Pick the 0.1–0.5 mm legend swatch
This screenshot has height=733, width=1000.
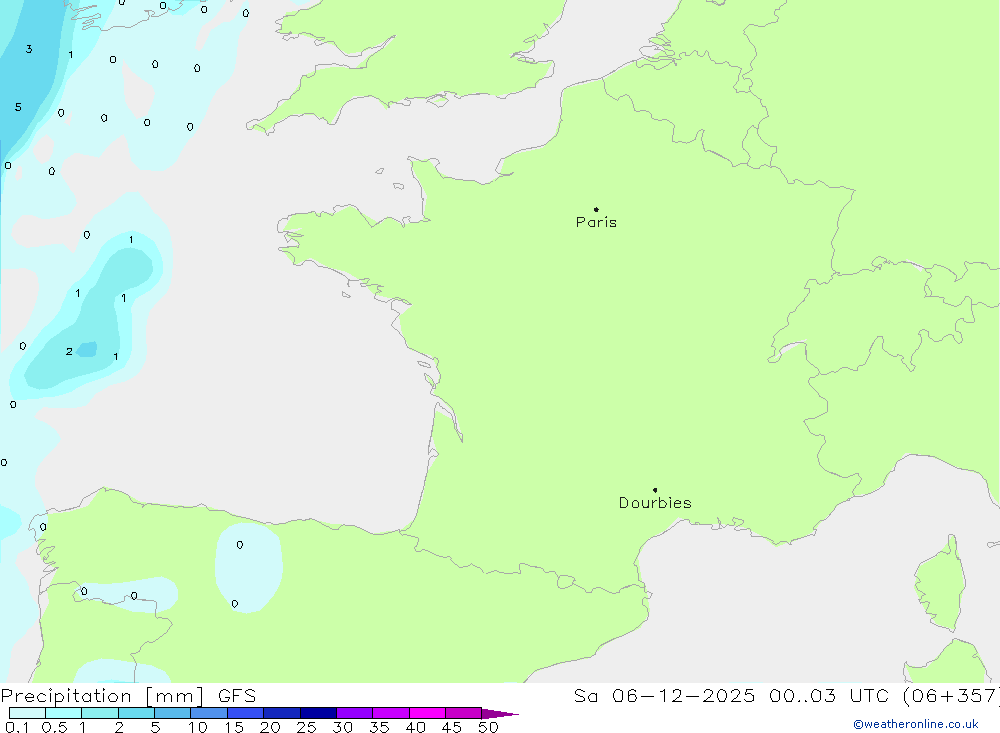coord(27,713)
